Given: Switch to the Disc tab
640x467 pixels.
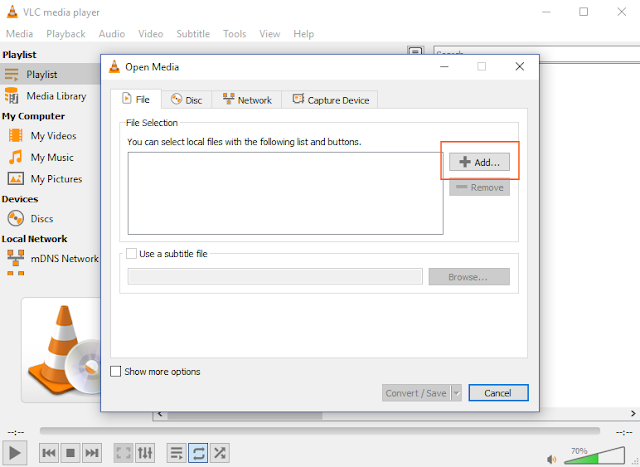Looking at the screenshot, I should coord(187,100).
